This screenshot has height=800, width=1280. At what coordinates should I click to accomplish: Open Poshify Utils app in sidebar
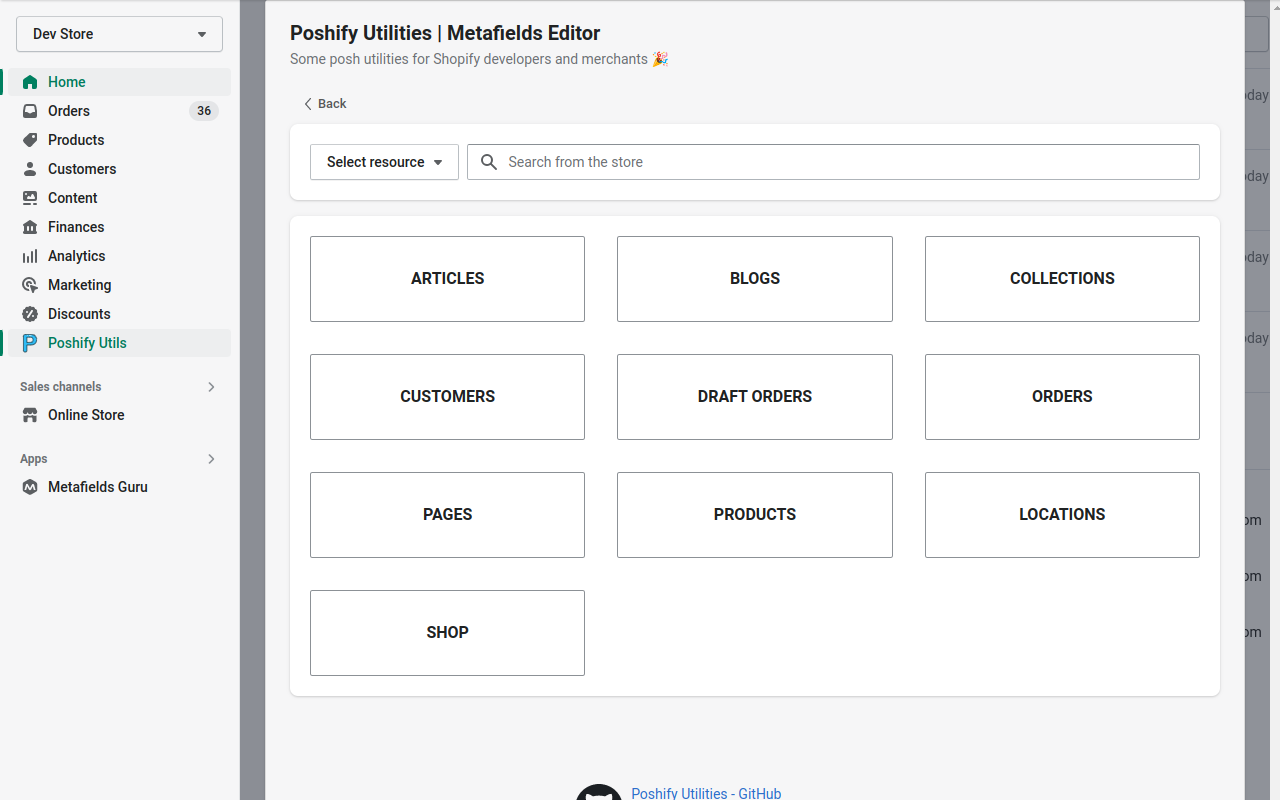[117, 343]
